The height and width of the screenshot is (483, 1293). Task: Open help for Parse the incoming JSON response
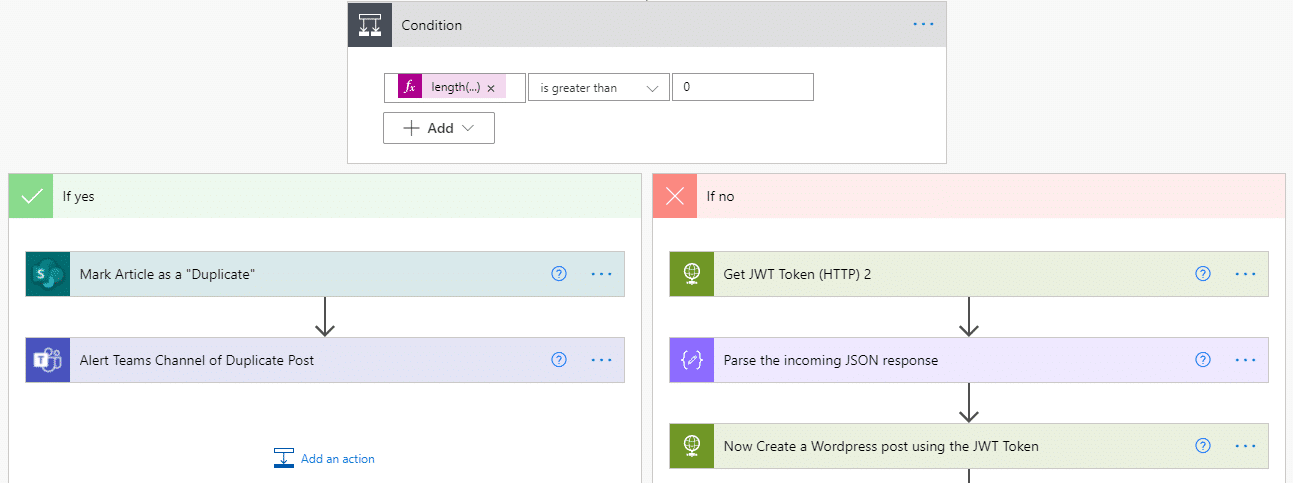[x=1203, y=360]
